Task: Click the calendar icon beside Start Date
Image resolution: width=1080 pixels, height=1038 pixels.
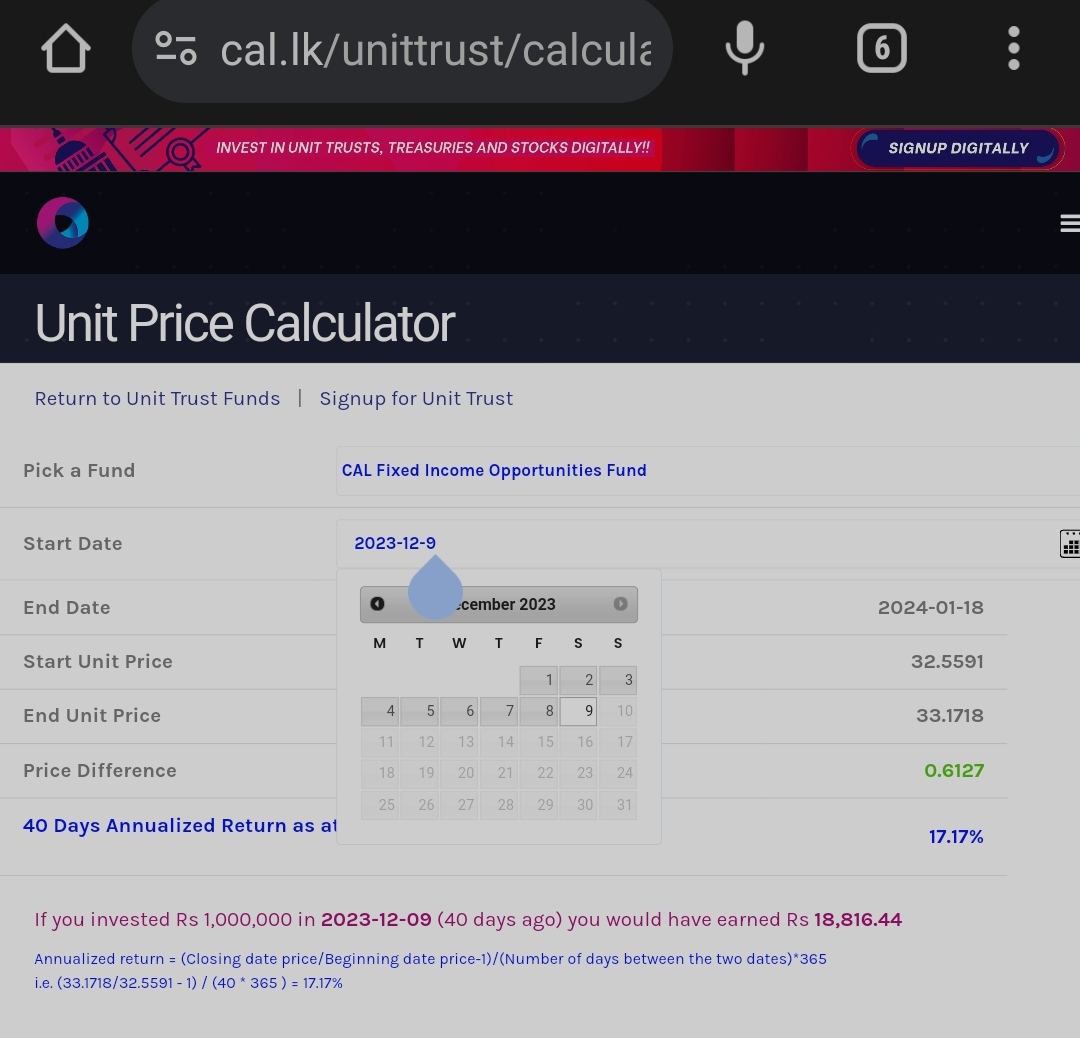Action: coord(1070,543)
